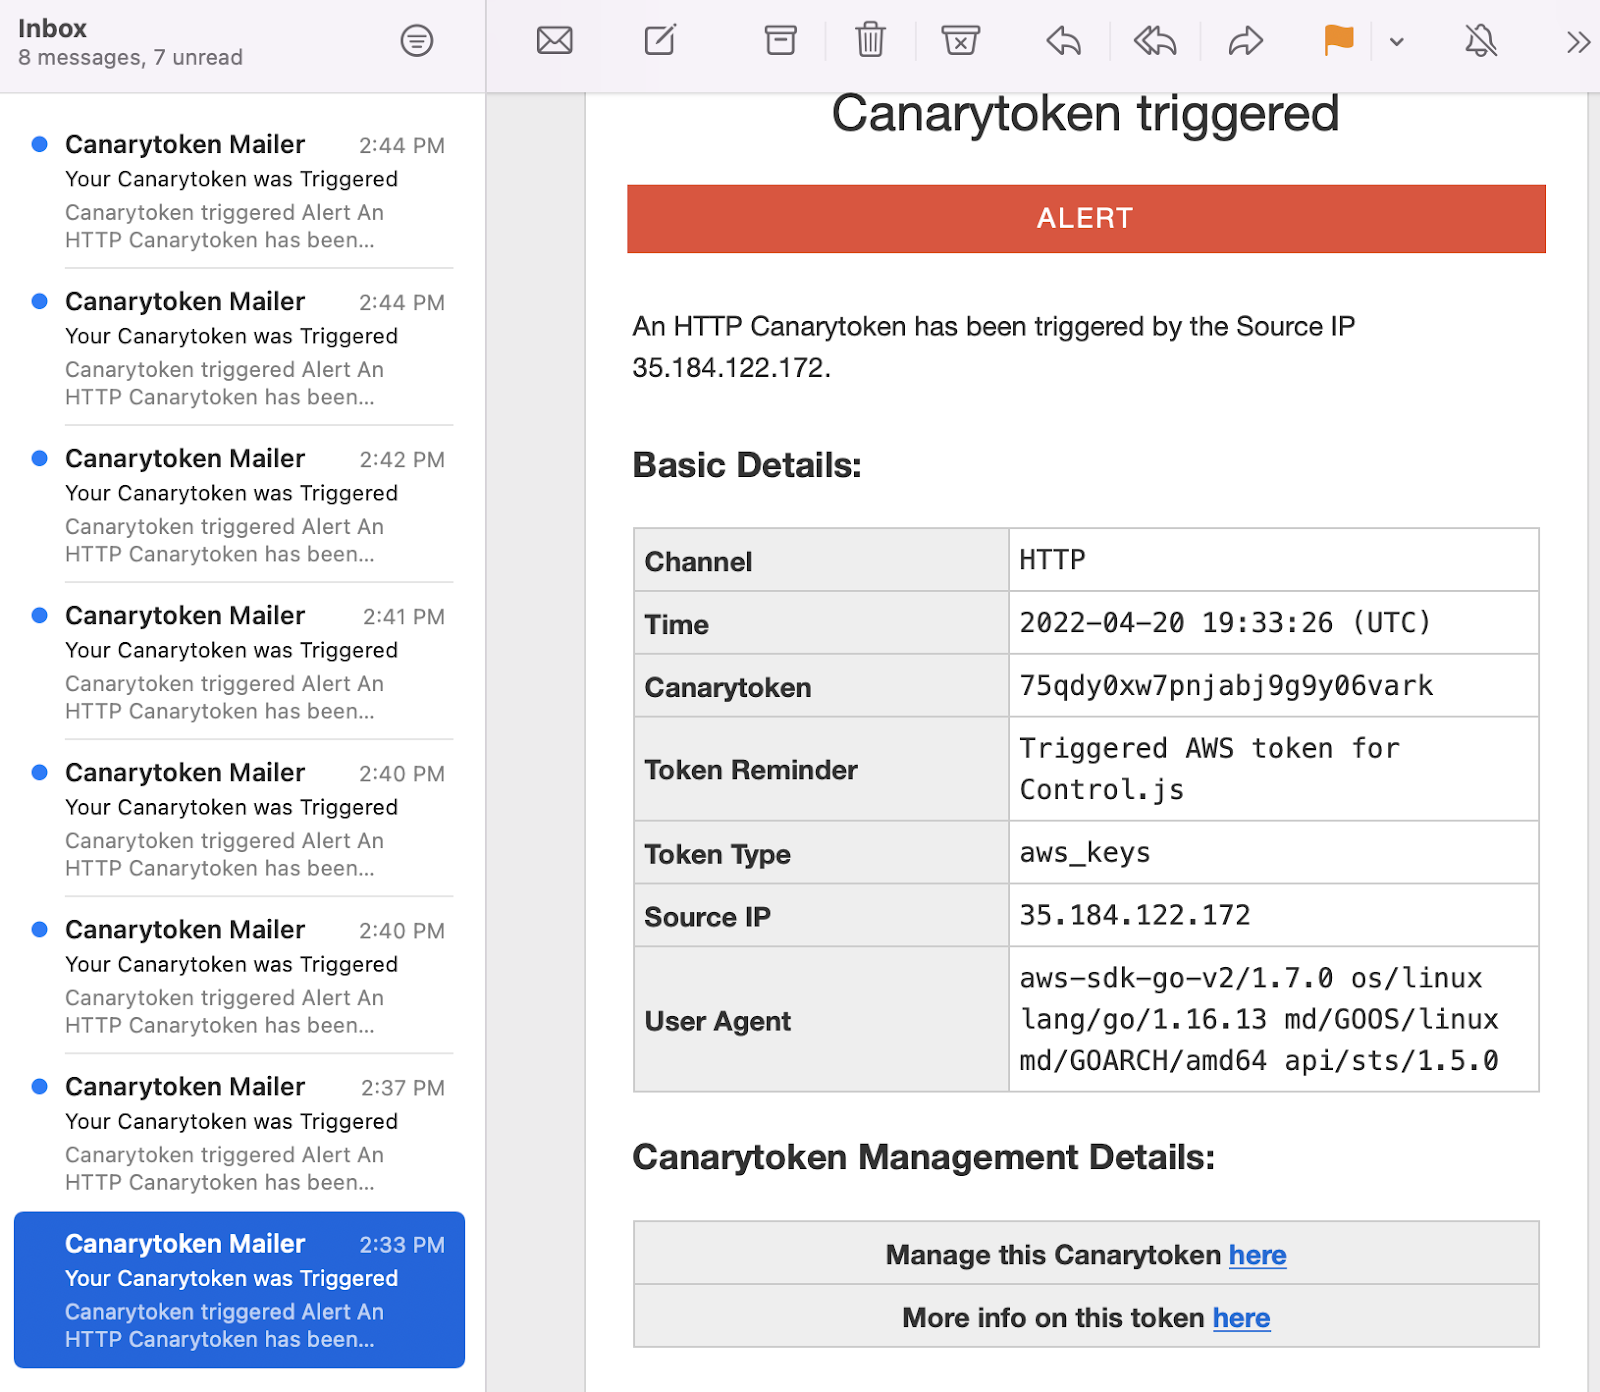The height and width of the screenshot is (1392, 1600).
Task: Click the red ALERT banner
Action: (1086, 219)
